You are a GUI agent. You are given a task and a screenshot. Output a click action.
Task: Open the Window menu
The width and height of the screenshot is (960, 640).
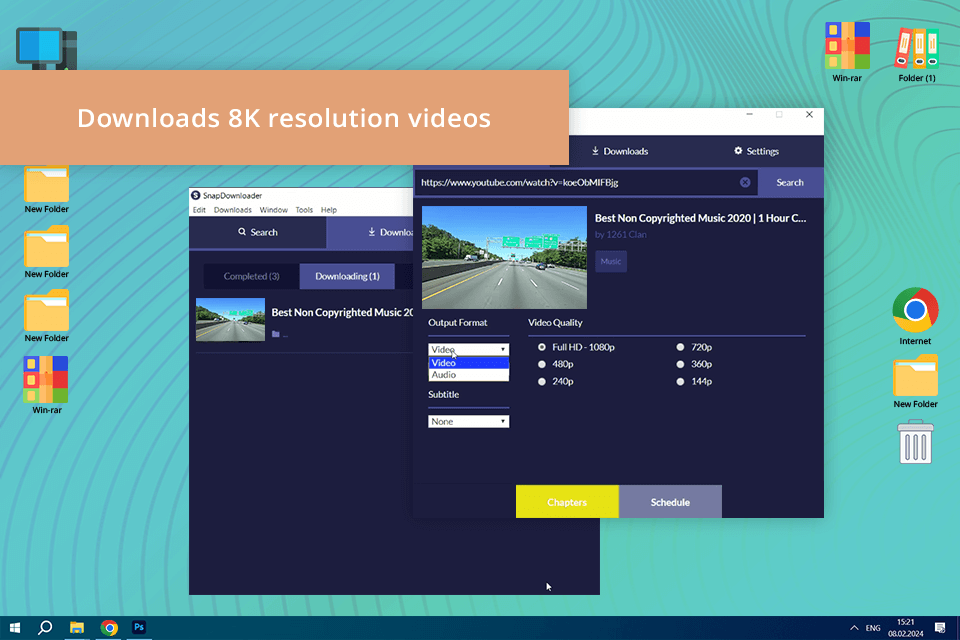coord(274,209)
